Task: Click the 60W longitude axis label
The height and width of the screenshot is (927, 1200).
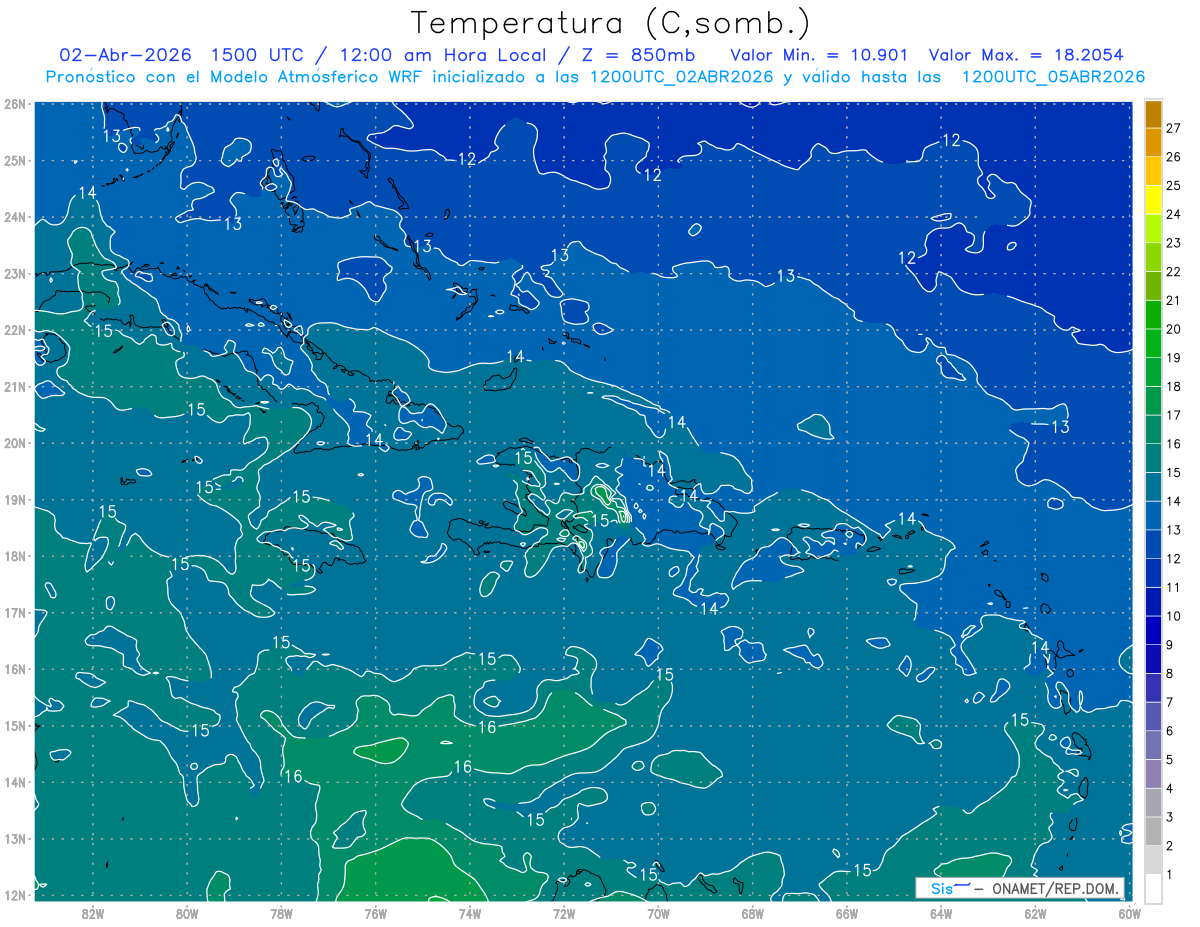Action: [x=1129, y=913]
